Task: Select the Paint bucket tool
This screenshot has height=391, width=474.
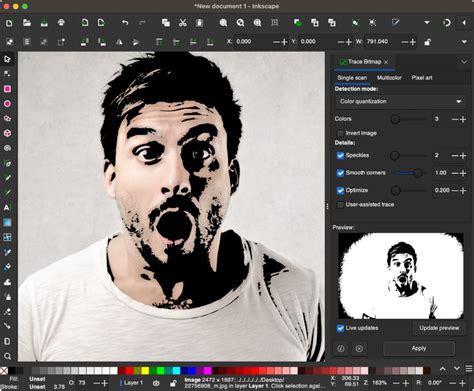Action: (7, 267)
